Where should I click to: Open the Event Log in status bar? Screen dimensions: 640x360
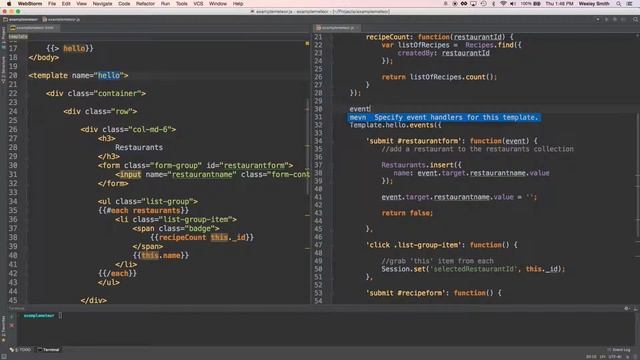[x=618, y=350]
